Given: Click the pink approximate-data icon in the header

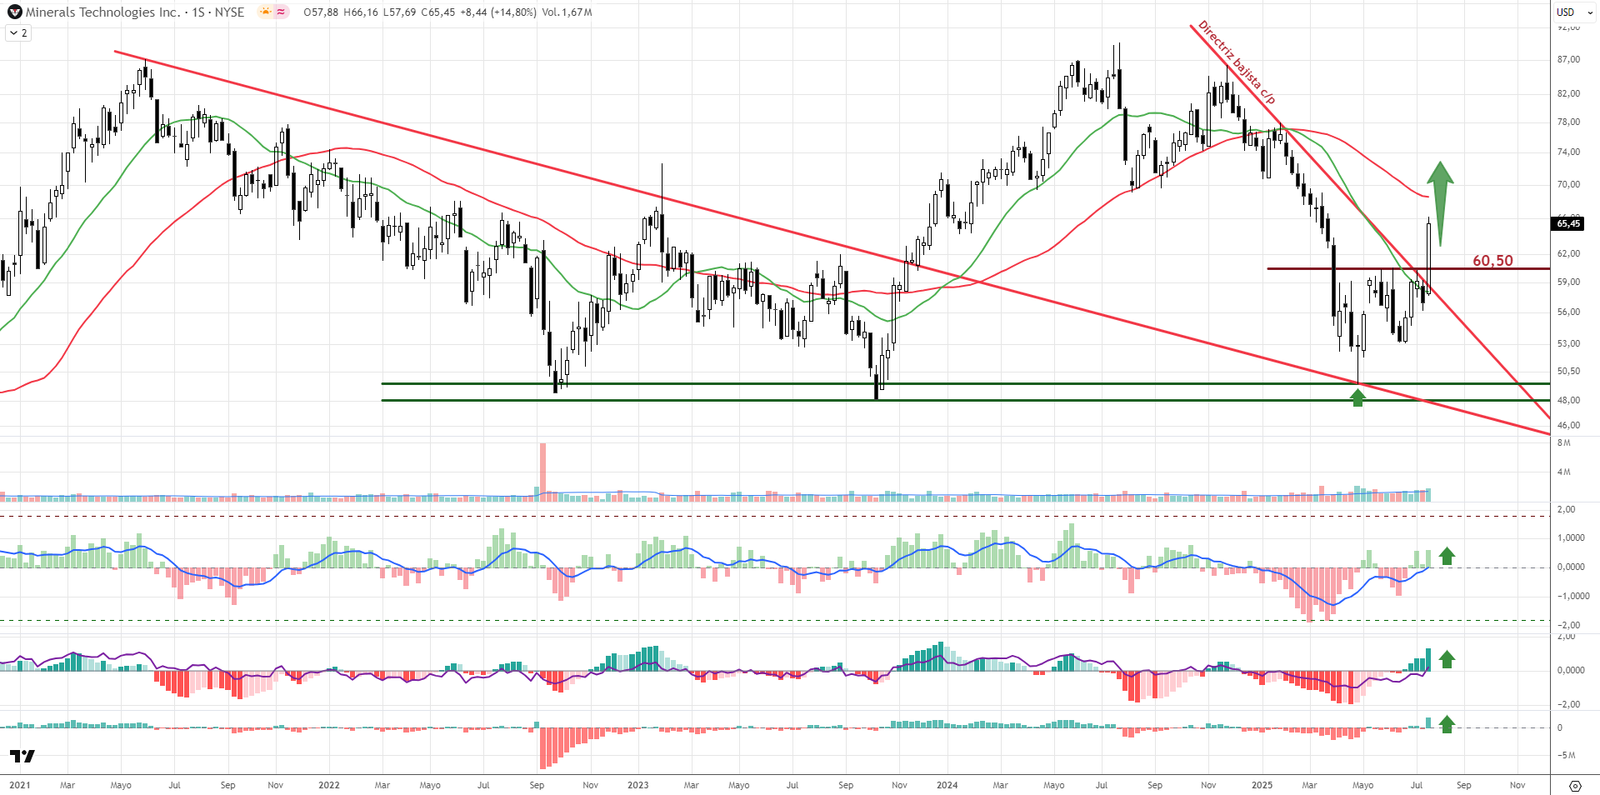Looking at the screenshot, I should pos(281,12).
